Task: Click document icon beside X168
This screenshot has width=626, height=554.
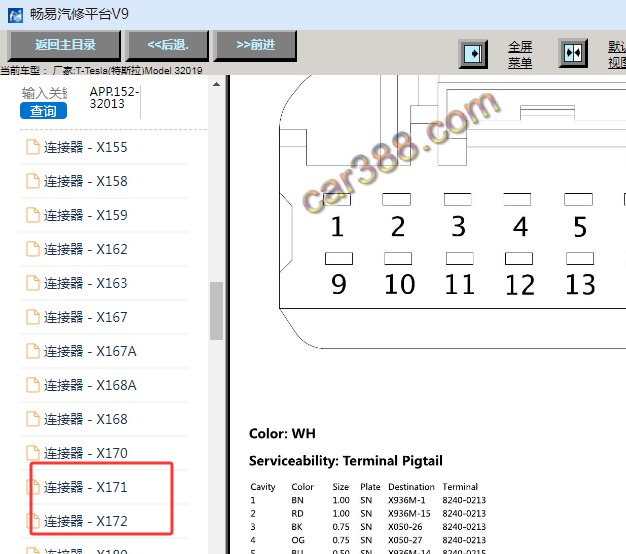Action: pyautogui.click(x=33, y=419)
